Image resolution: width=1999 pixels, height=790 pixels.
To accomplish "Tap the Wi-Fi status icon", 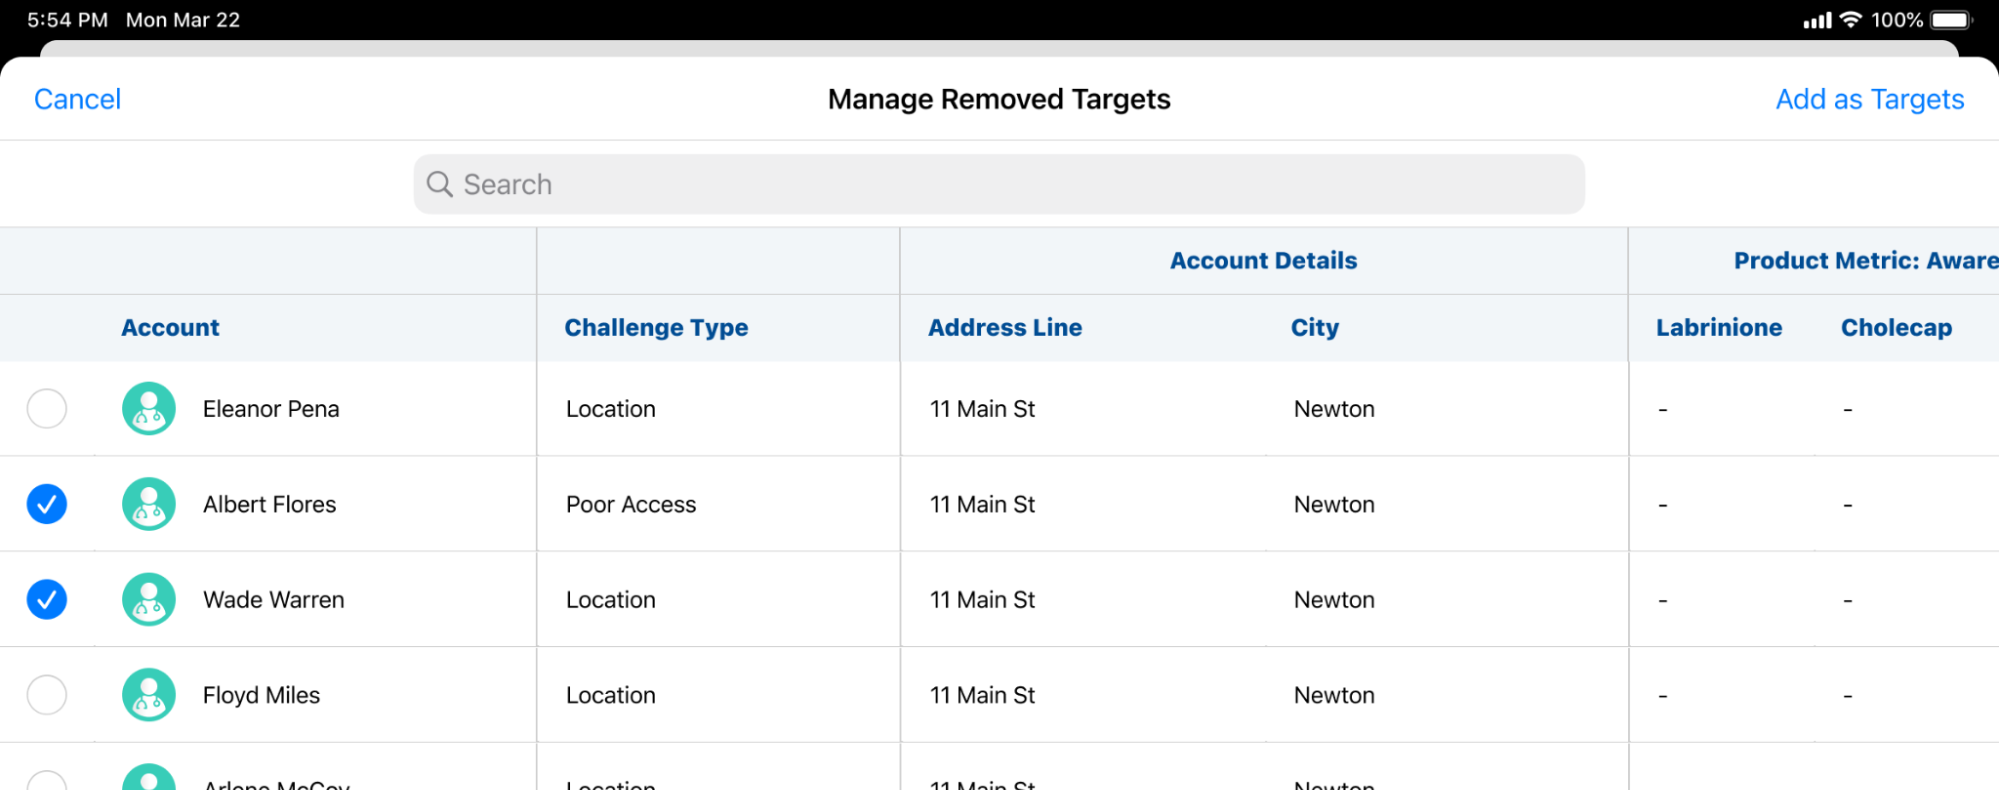I will [1850, 20].
